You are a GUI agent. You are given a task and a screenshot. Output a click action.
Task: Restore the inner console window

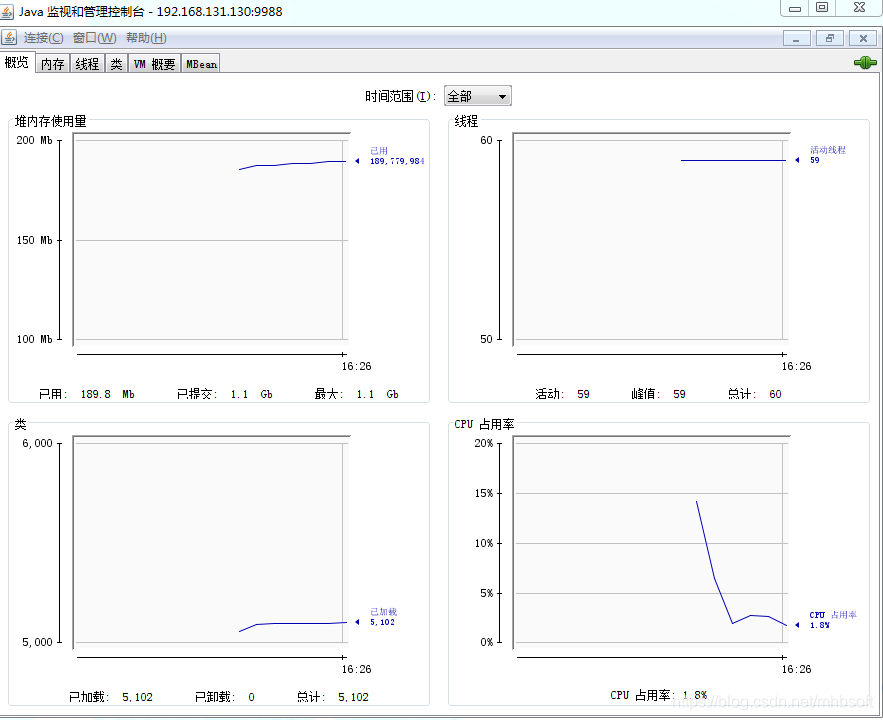tap(830, 38)
